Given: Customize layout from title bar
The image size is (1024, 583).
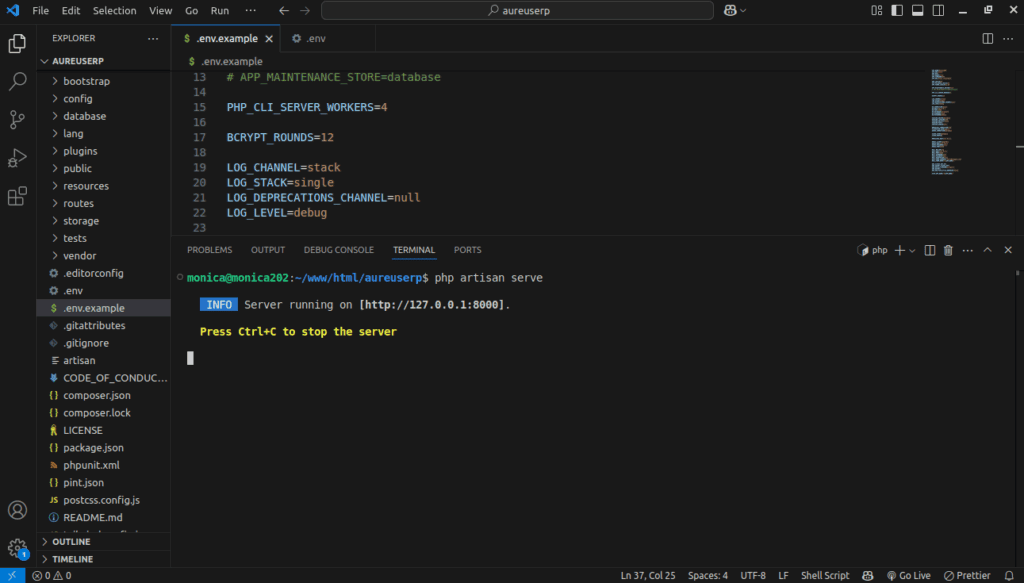Looking at the screenshot, I should (x=876, y=10).
